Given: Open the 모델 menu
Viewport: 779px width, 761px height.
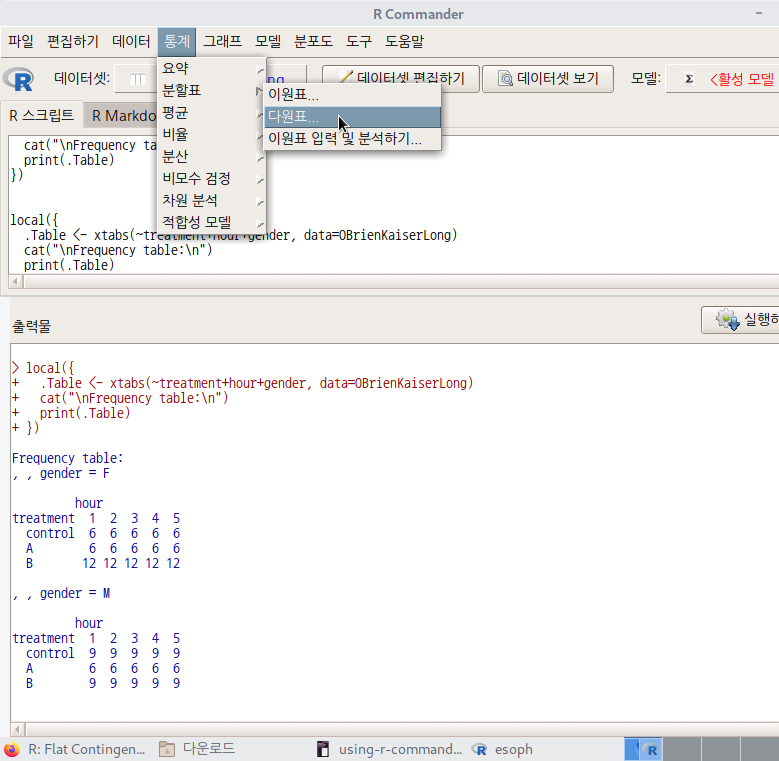Looking at the screenshot, I should 268,41.
